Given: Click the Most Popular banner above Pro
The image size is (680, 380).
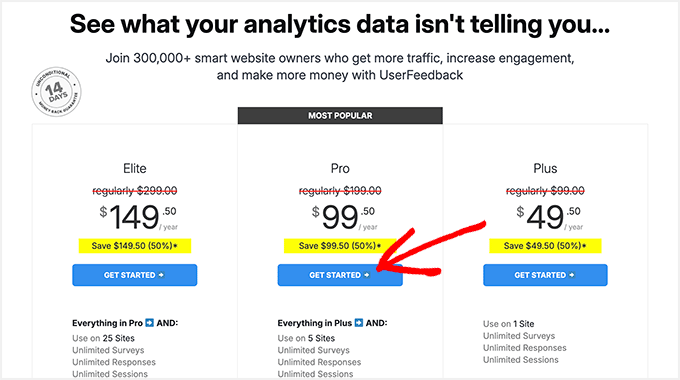Looking at the screenshot, I should (x=340, y=115).
